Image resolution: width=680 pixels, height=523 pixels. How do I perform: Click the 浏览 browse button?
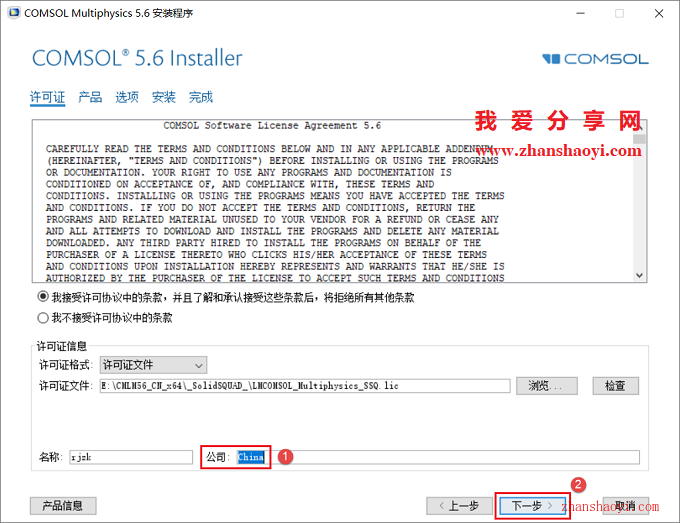tap(546, 386)
